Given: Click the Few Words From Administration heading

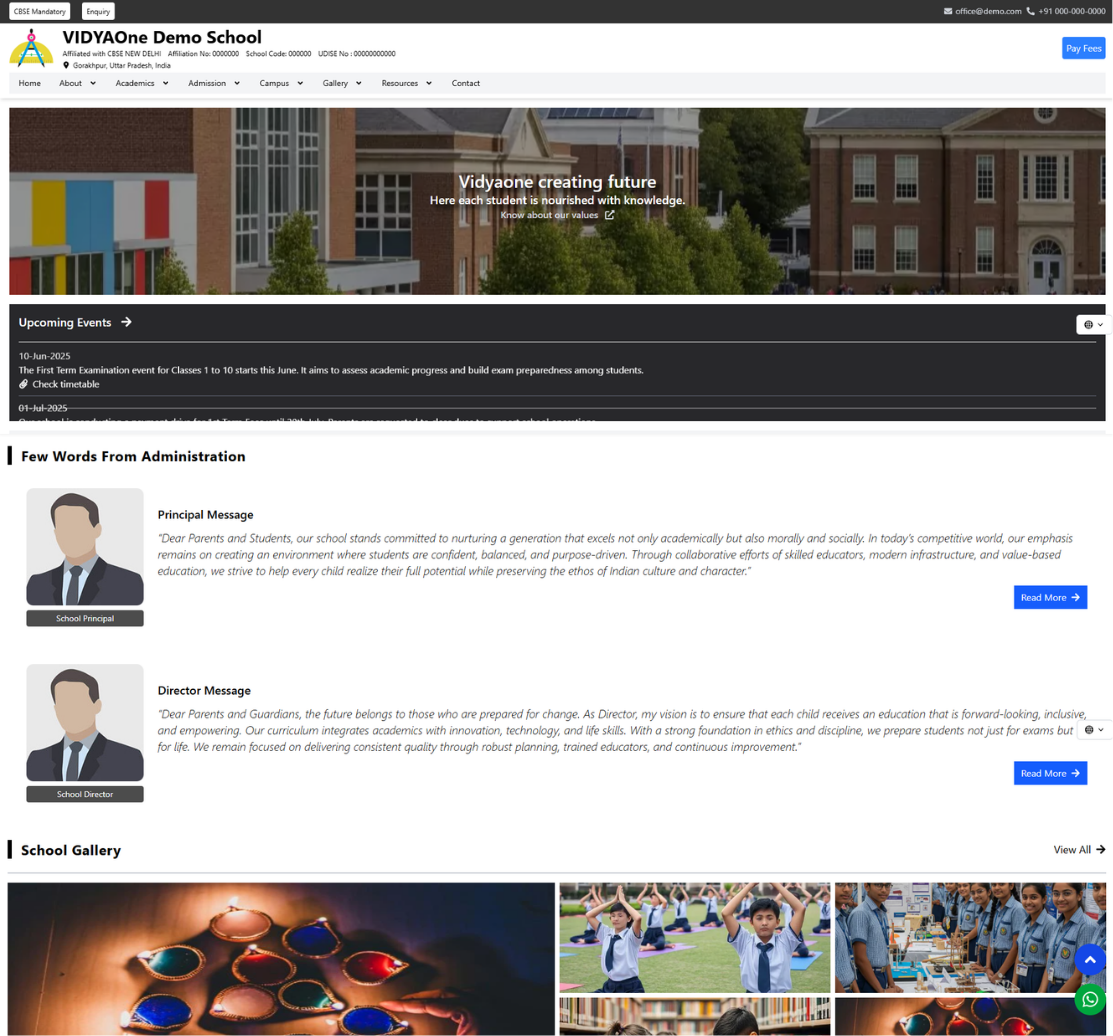Looking at the screenshot, I should point(133,456).
